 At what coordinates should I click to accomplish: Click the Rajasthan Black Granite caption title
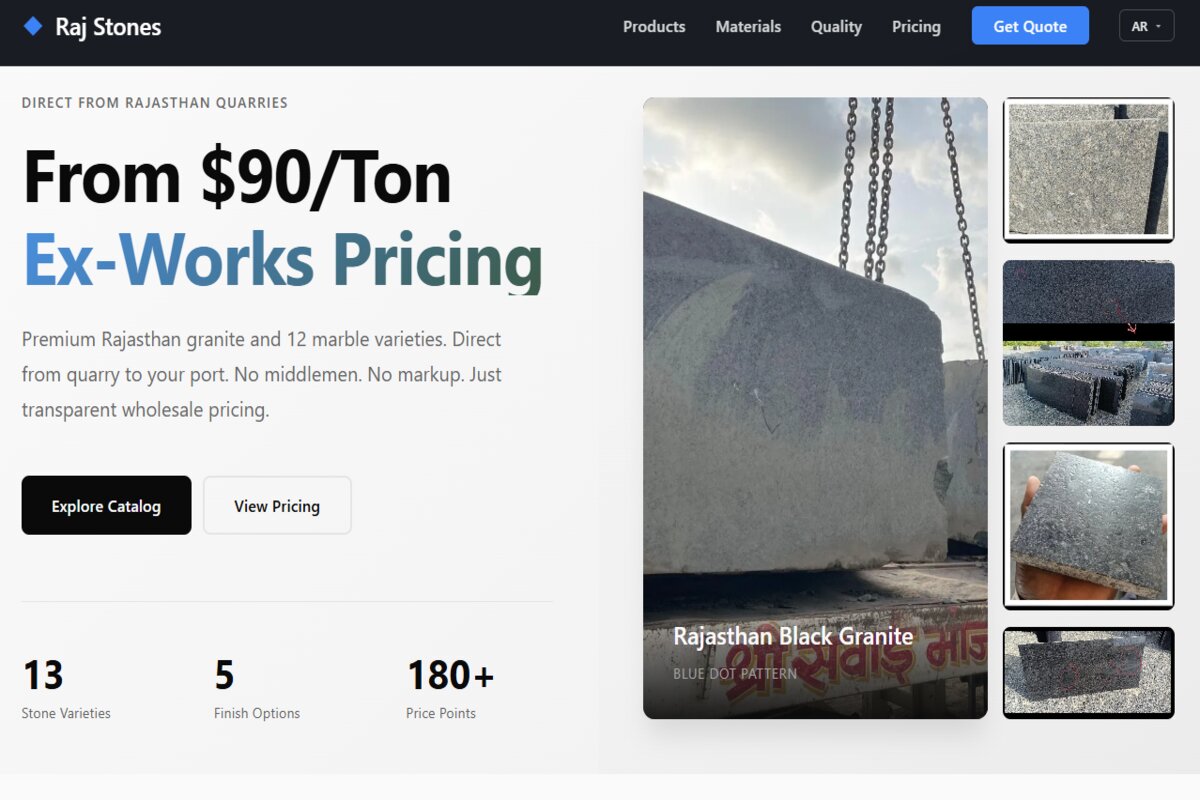coord(793,637)
